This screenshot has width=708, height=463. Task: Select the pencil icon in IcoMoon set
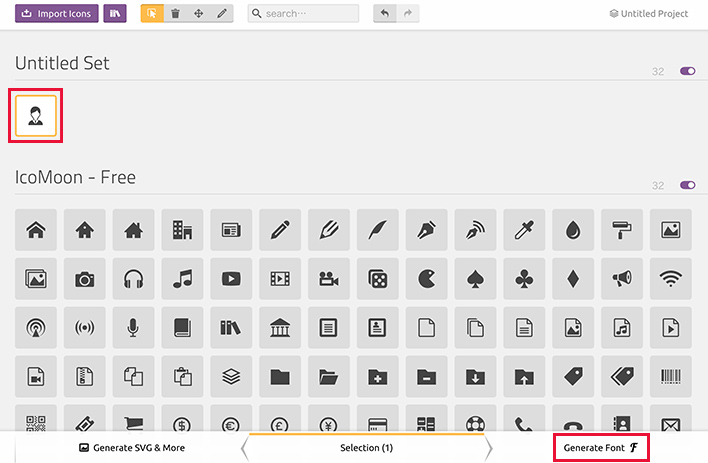(280, 230)
